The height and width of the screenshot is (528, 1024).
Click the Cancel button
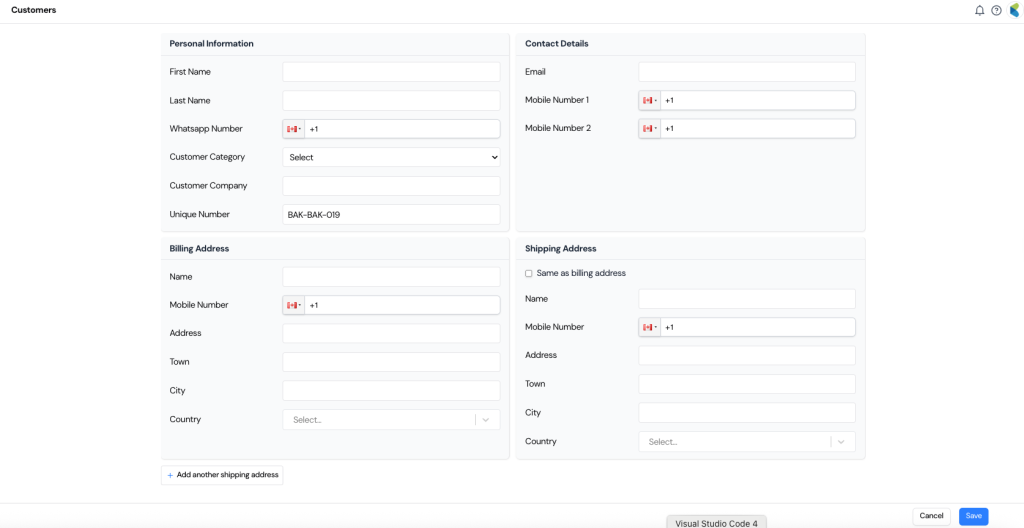(931, 516)
